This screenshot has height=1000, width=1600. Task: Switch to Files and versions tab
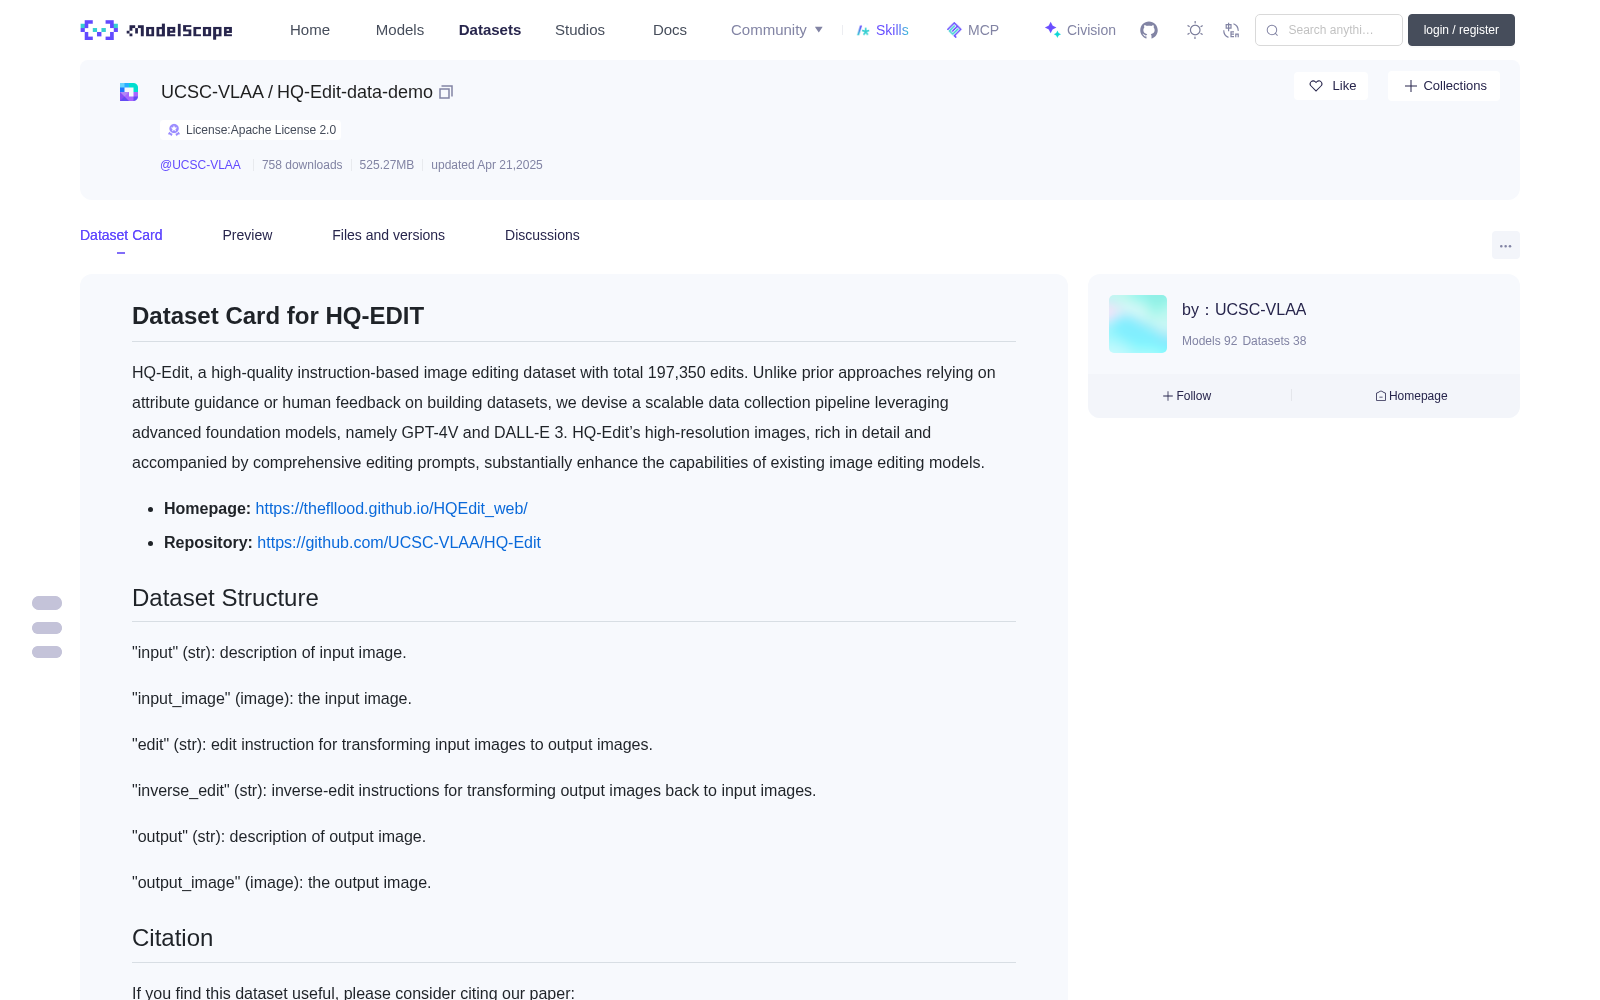(x=388, y=235)
